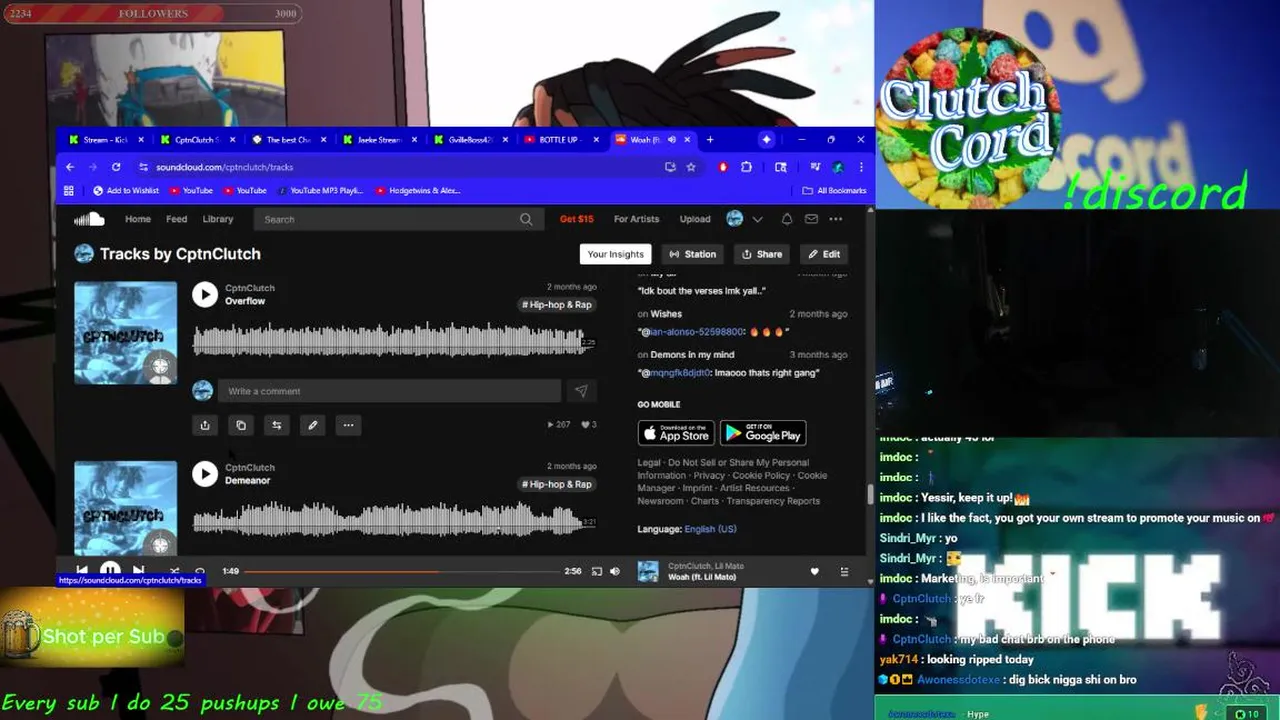Go back in the browser
This screenshot has height=720, width=1280.
click(70, 167)
